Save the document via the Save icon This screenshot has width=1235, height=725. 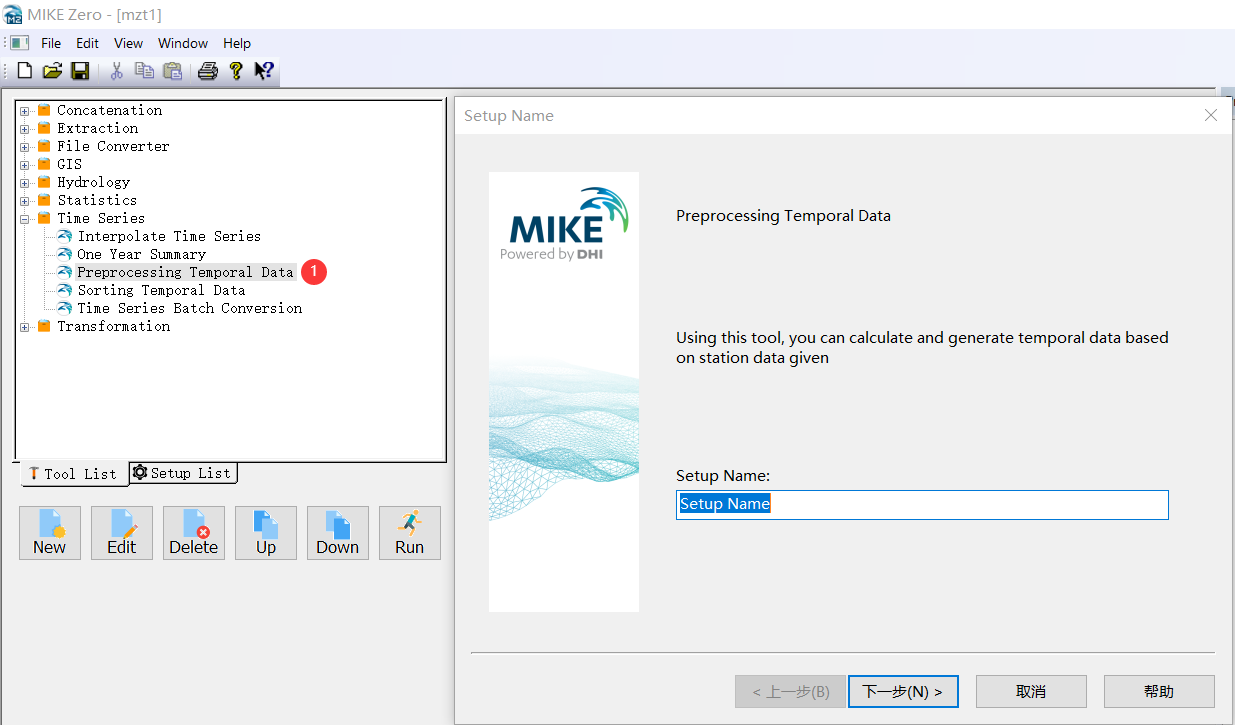(x=80, y=70)
